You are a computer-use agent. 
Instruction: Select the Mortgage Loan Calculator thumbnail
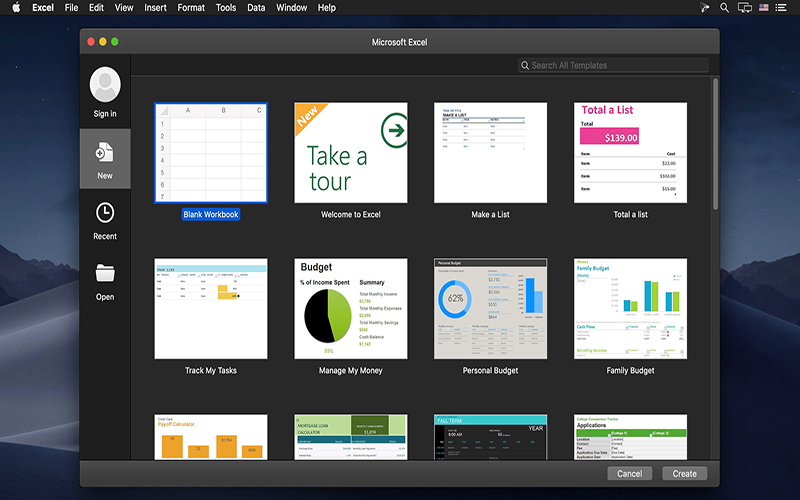(x=351, y=437)
